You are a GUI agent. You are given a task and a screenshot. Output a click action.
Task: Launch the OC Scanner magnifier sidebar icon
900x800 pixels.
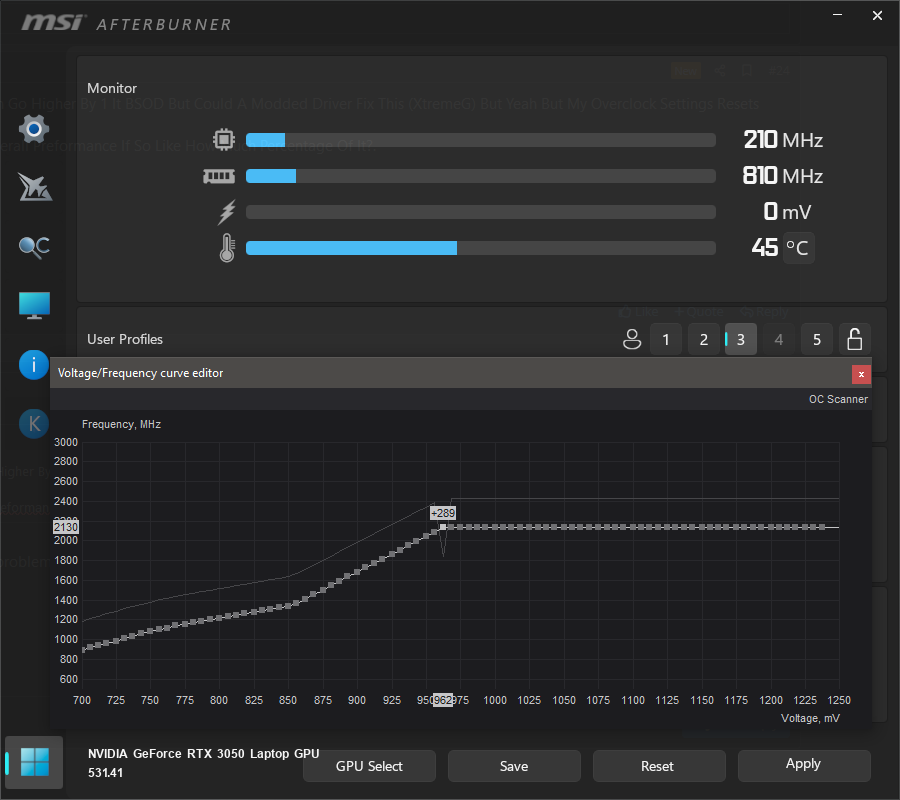[x=34, y=247]
